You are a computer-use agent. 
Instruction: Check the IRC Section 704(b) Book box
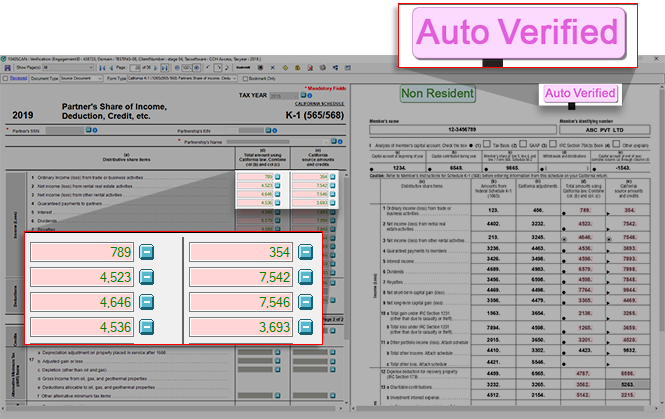[x=553, y=144]
